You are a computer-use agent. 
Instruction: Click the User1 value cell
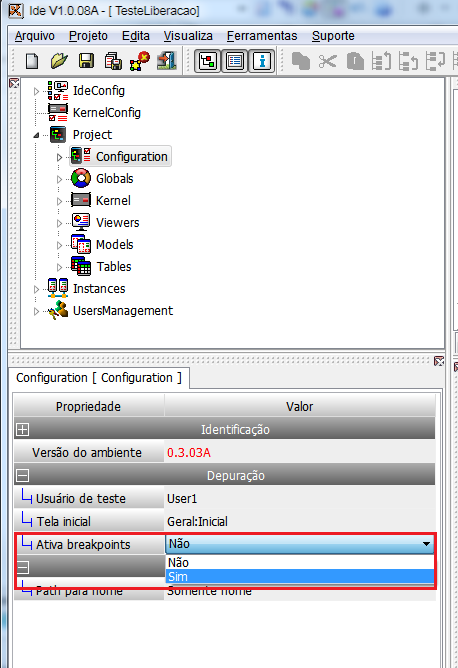pos(300,498)
